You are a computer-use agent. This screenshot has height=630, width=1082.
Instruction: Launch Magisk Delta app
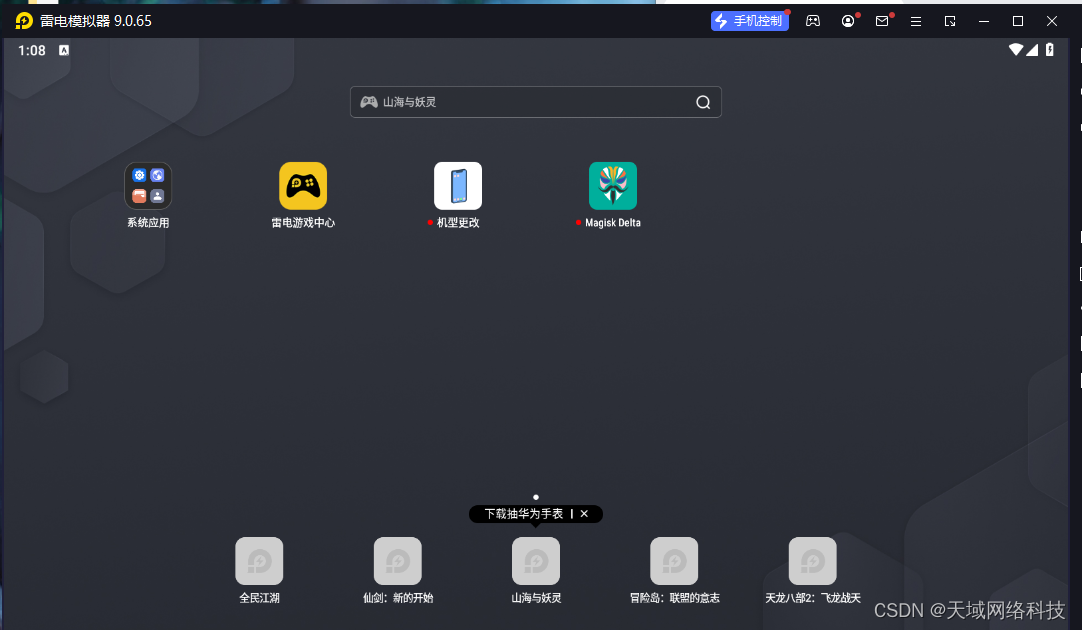(613, 186)
